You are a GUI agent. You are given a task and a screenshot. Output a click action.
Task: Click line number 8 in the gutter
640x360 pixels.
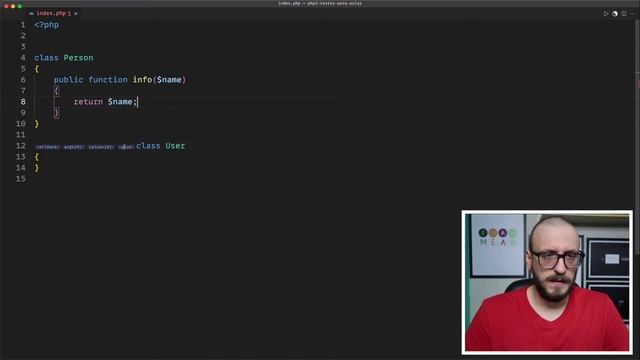[23, 102]
